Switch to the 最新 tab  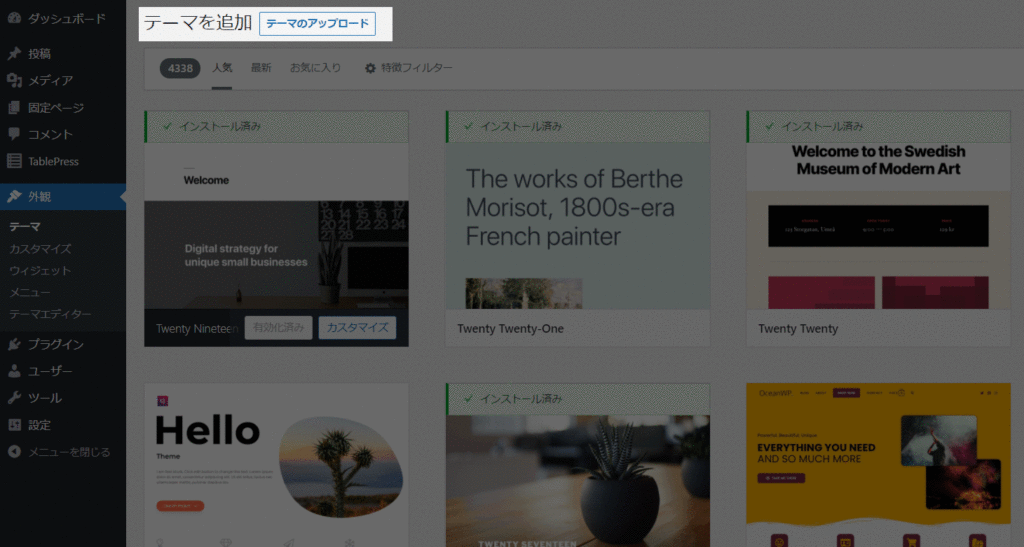point(261,68)
